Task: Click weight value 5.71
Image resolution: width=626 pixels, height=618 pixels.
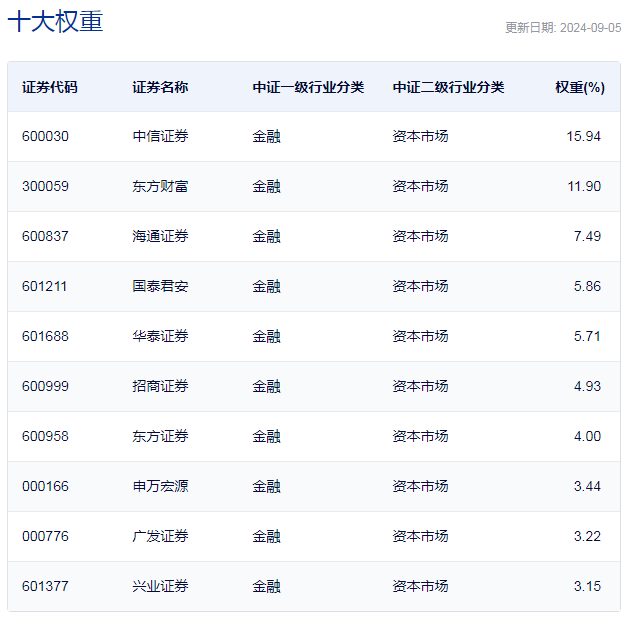Action: point(587,337)
